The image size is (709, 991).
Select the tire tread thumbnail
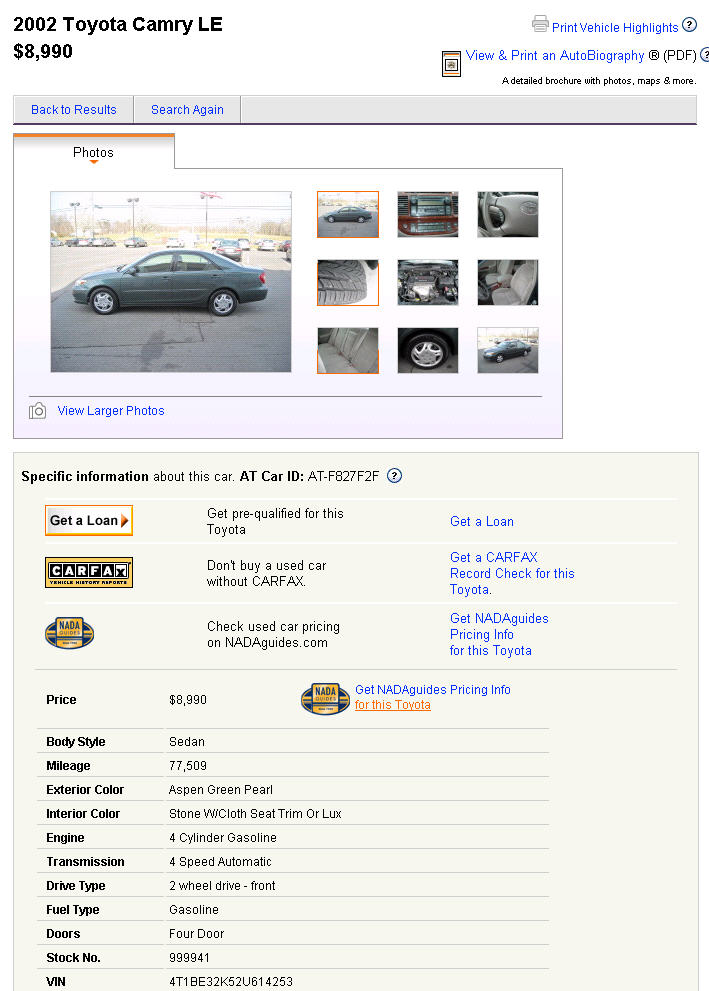(x=348, y=283)
